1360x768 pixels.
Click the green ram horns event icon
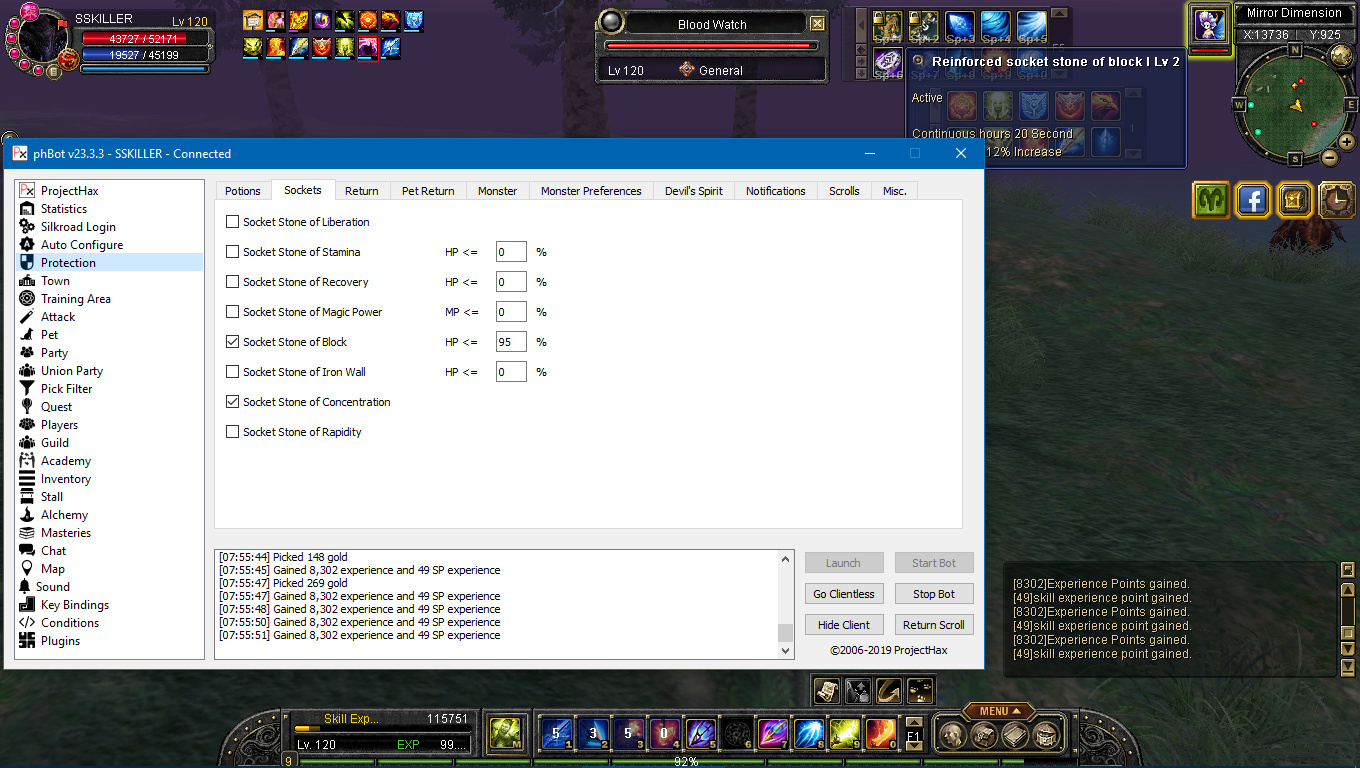[x=1211, y=200]
